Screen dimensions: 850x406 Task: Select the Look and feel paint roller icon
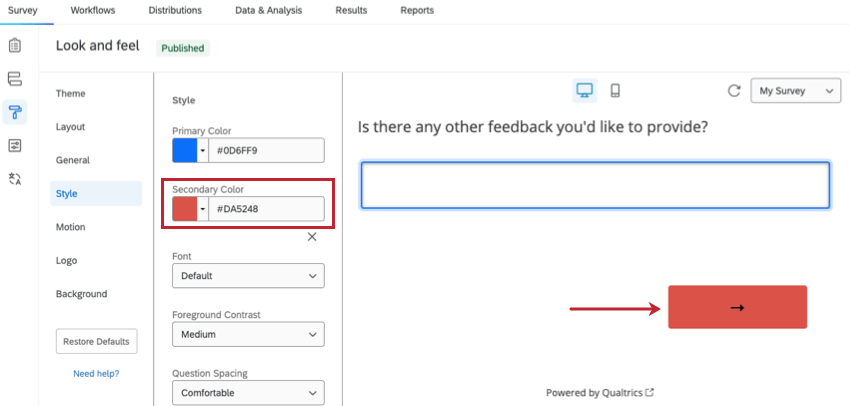[x=15, y=112]
